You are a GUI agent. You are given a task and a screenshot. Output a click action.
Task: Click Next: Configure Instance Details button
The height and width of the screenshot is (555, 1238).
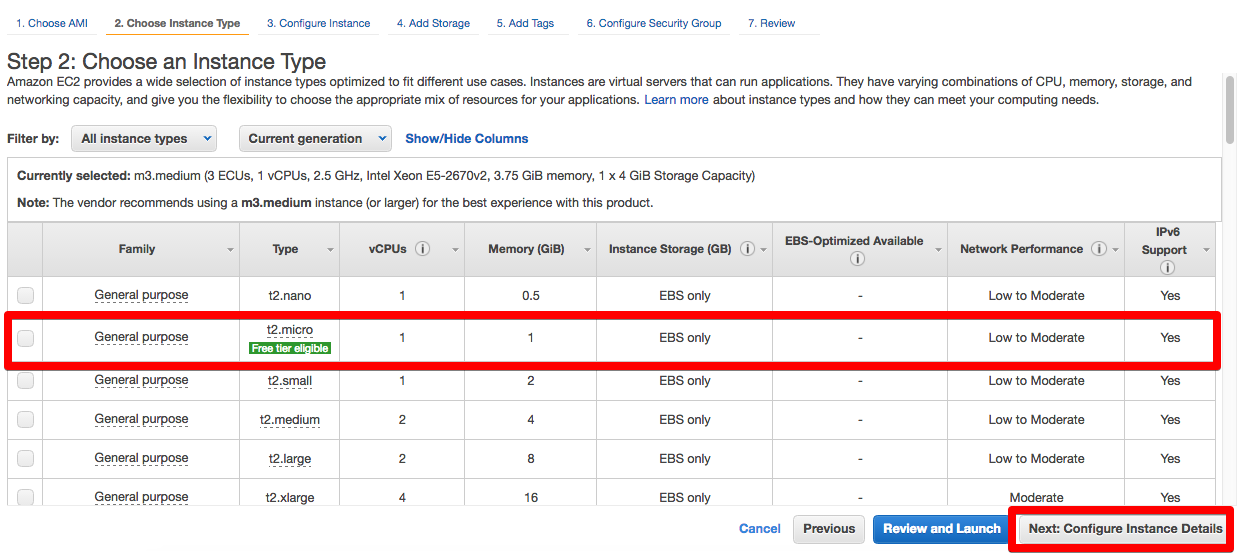coord(1125,529)
